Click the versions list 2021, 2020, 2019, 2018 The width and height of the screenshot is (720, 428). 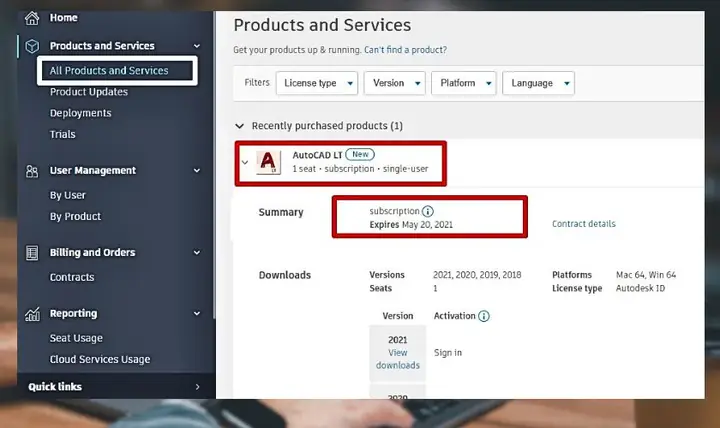477,275
